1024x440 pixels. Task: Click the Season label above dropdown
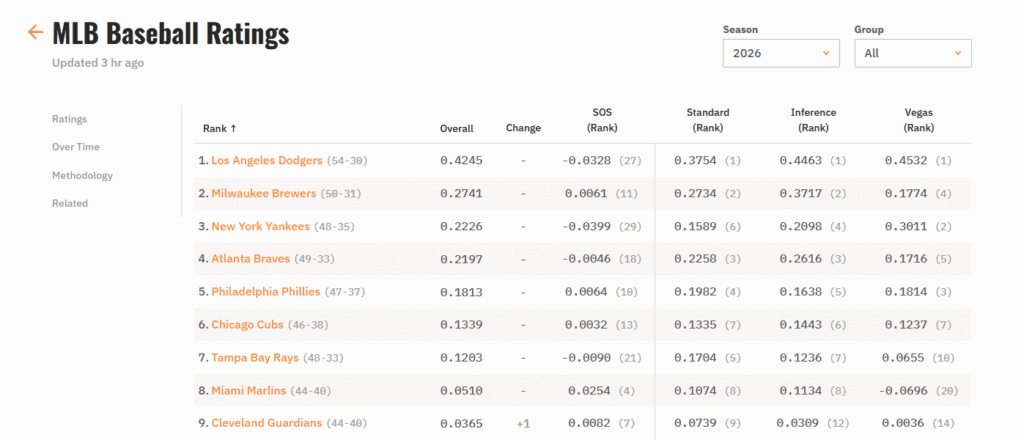pyautogui.click(x=741, y=29)
